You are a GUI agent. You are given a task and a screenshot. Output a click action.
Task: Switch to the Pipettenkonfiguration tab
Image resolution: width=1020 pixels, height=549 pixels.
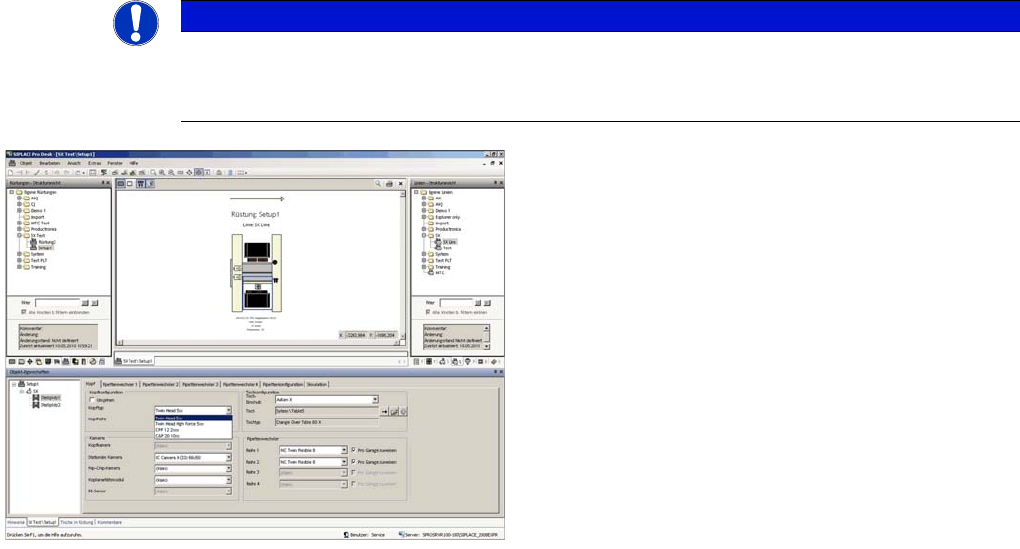[x=281, y=383]
